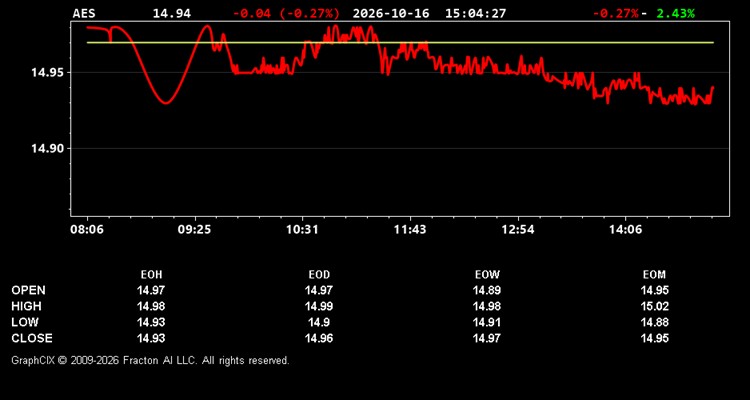The height and width of the screenshot is (400, 750).
Task: Click the EOM column header
Action: pos(654,275)
